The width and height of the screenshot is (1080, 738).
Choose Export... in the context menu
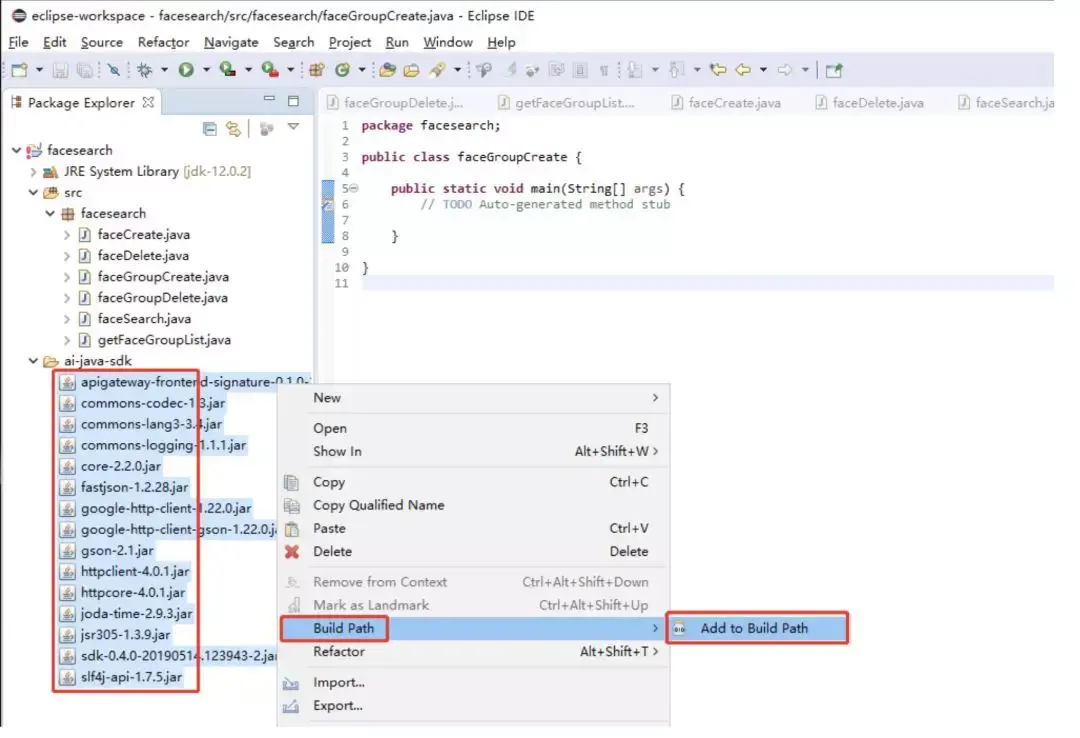[338, 705]
